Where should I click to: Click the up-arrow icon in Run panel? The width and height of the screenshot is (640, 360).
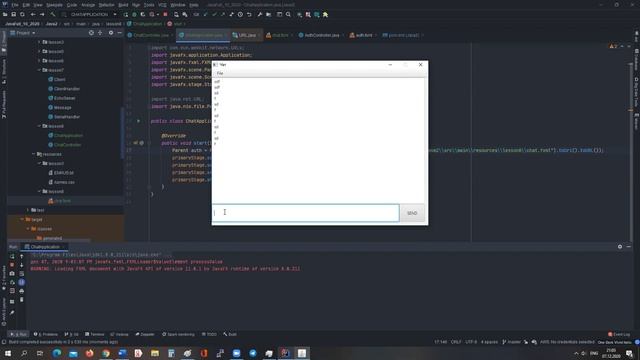(x=22, y=256)
